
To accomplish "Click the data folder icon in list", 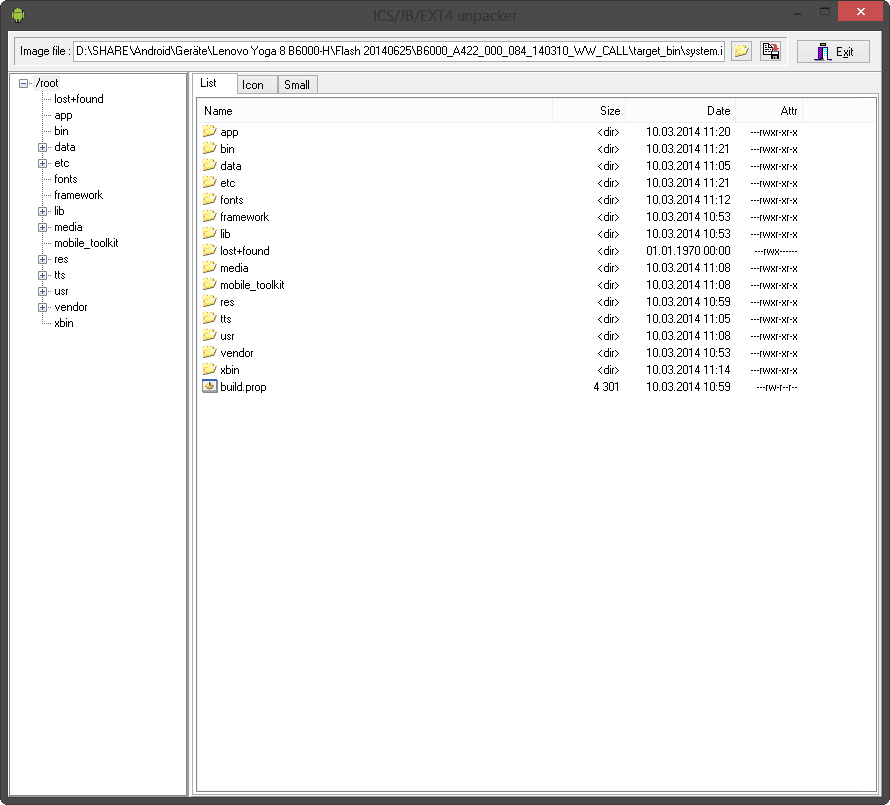I will tap(209, 165).
